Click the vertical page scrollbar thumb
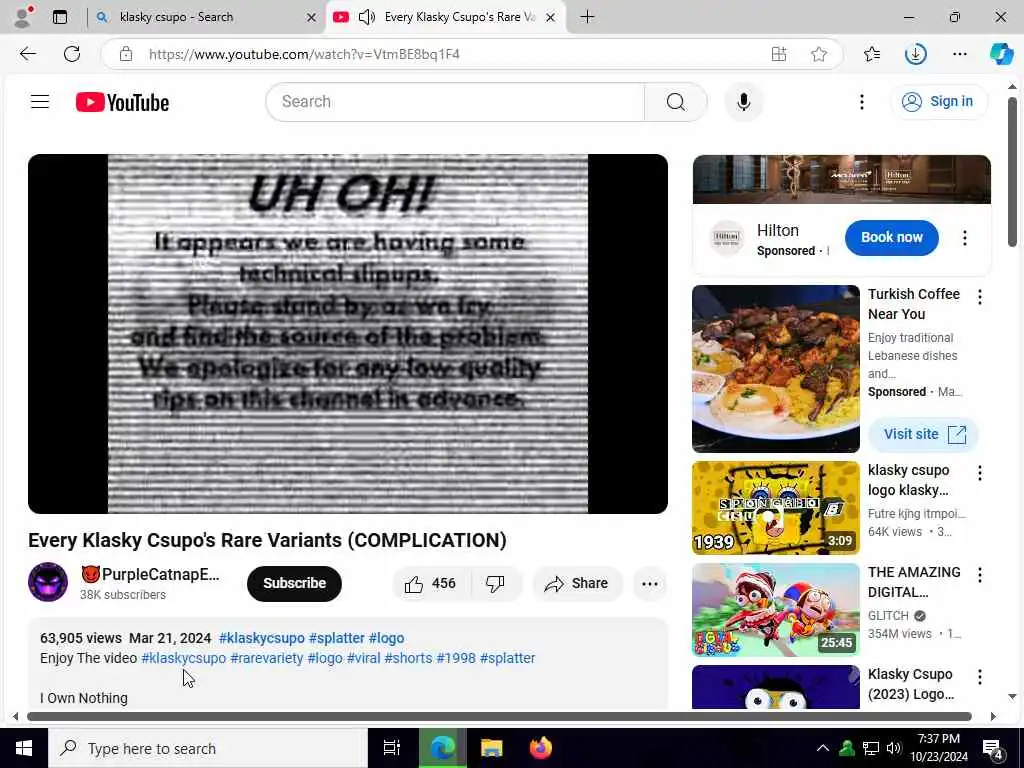The image size is (1024, 768). [1012, 172]
